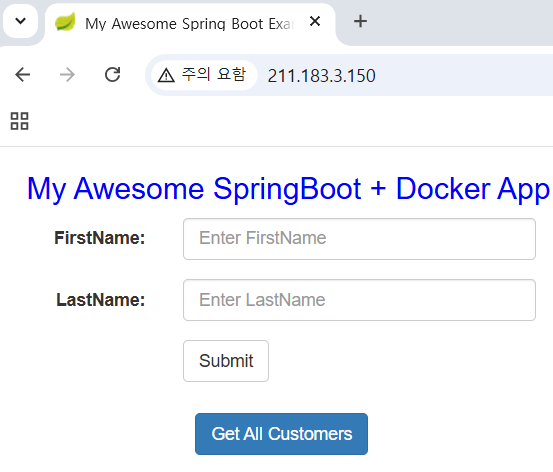
Task: Go back to the previous page
Action: click(x=23, y=75)
